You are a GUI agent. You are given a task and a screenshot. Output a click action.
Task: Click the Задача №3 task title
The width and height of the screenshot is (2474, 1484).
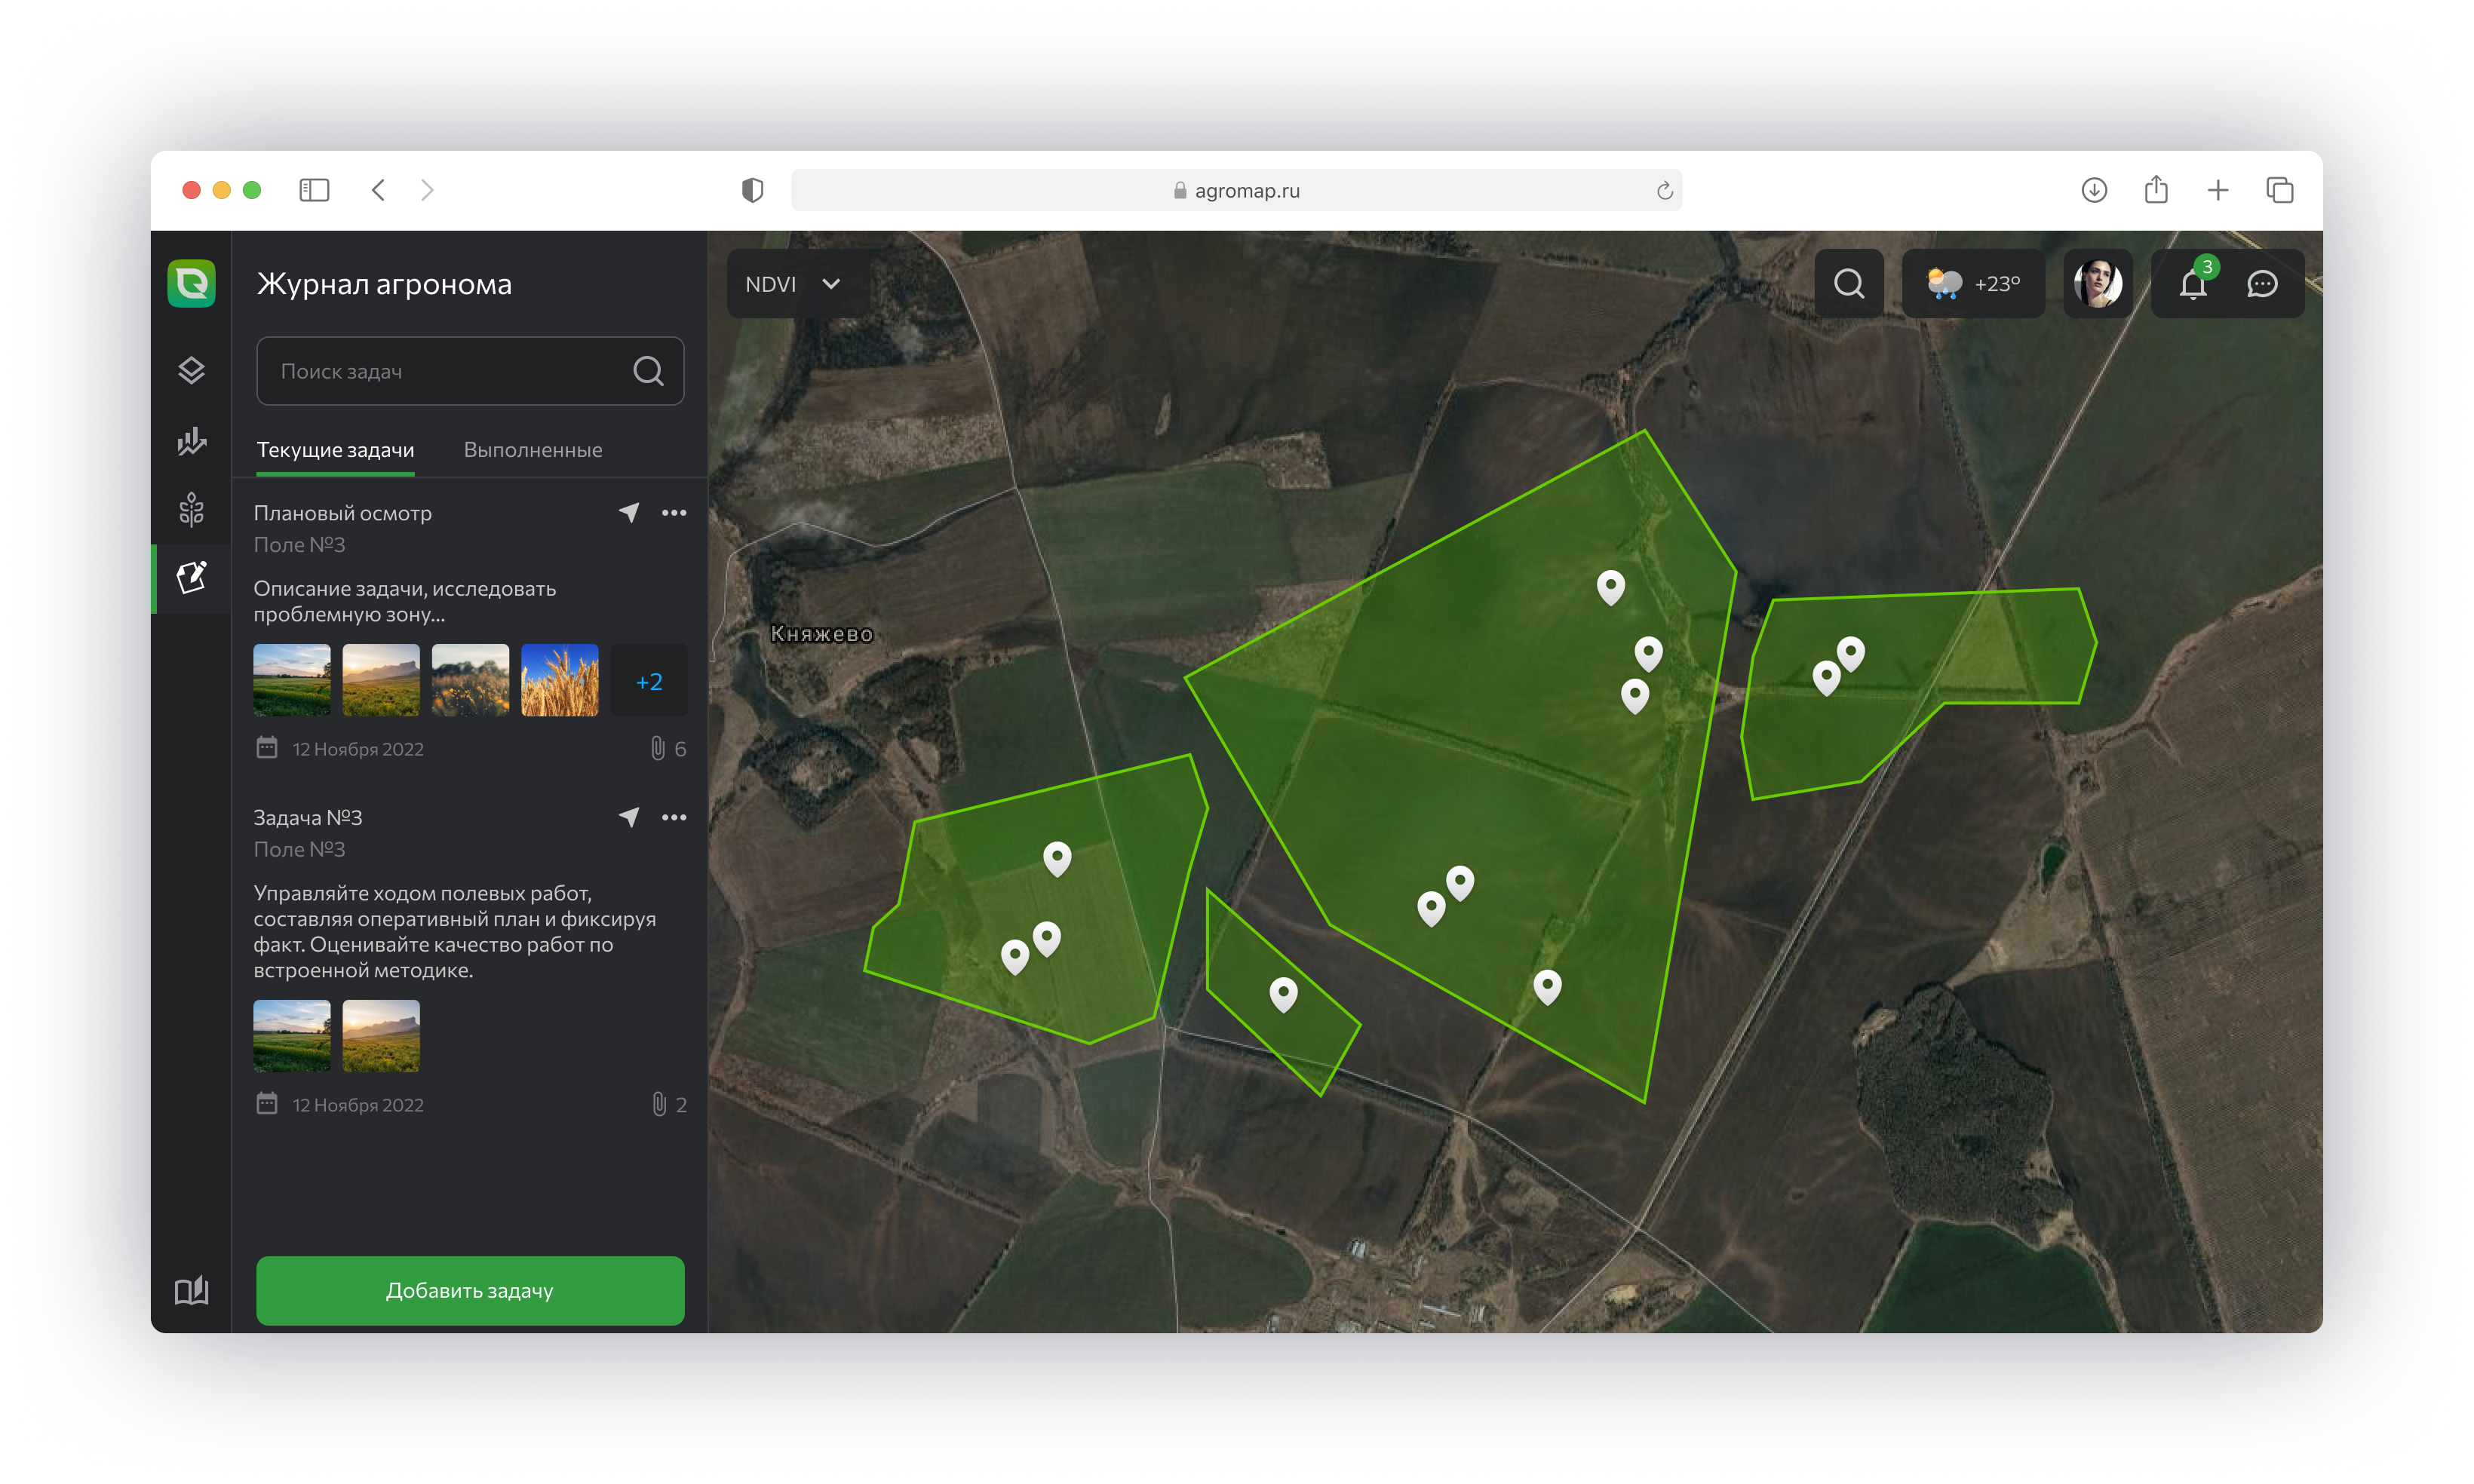(308, 817)
